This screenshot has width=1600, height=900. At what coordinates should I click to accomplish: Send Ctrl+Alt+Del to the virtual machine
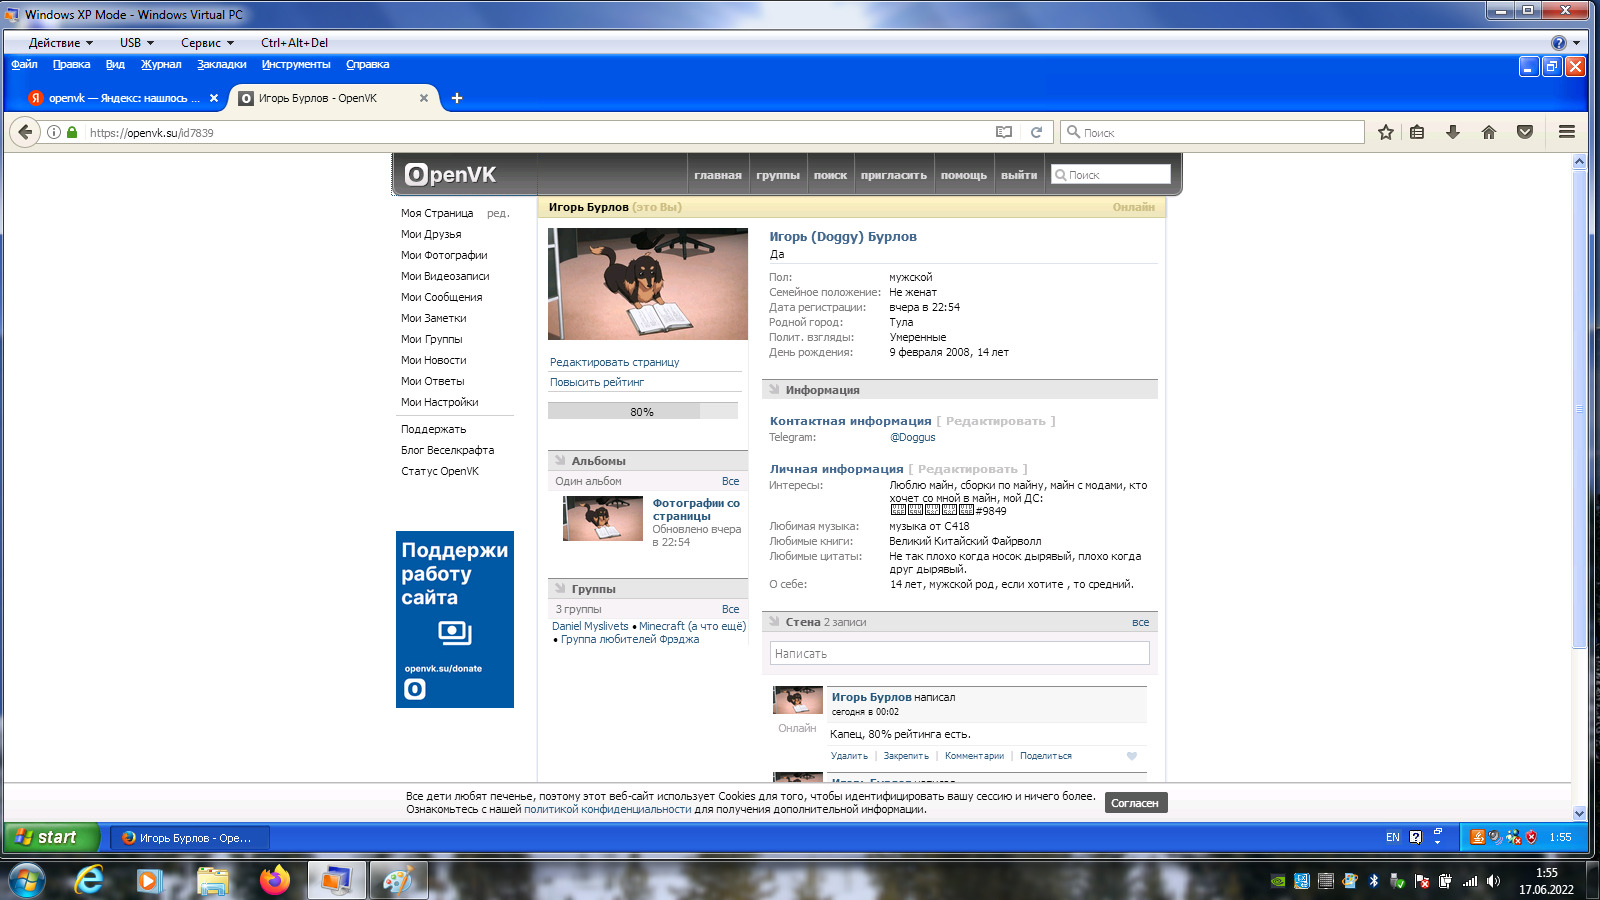tap(294, 43)
